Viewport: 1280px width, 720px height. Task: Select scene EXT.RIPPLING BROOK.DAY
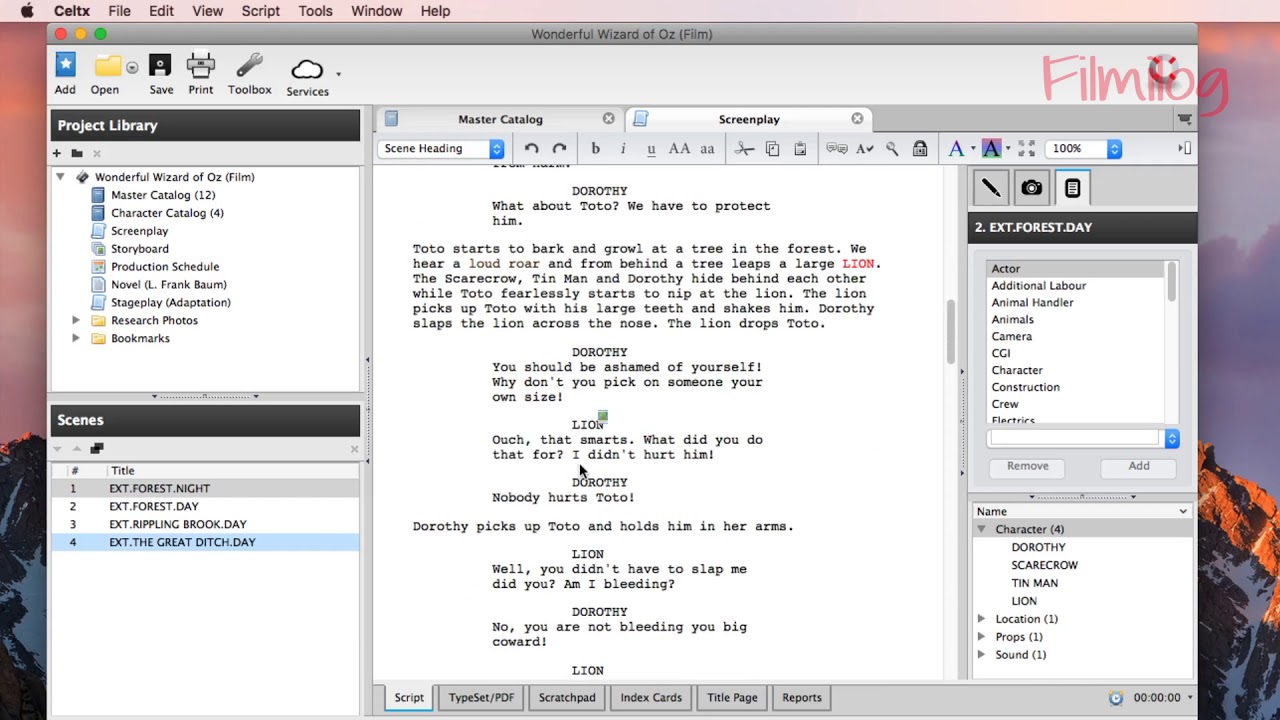[x=205, y=524]
